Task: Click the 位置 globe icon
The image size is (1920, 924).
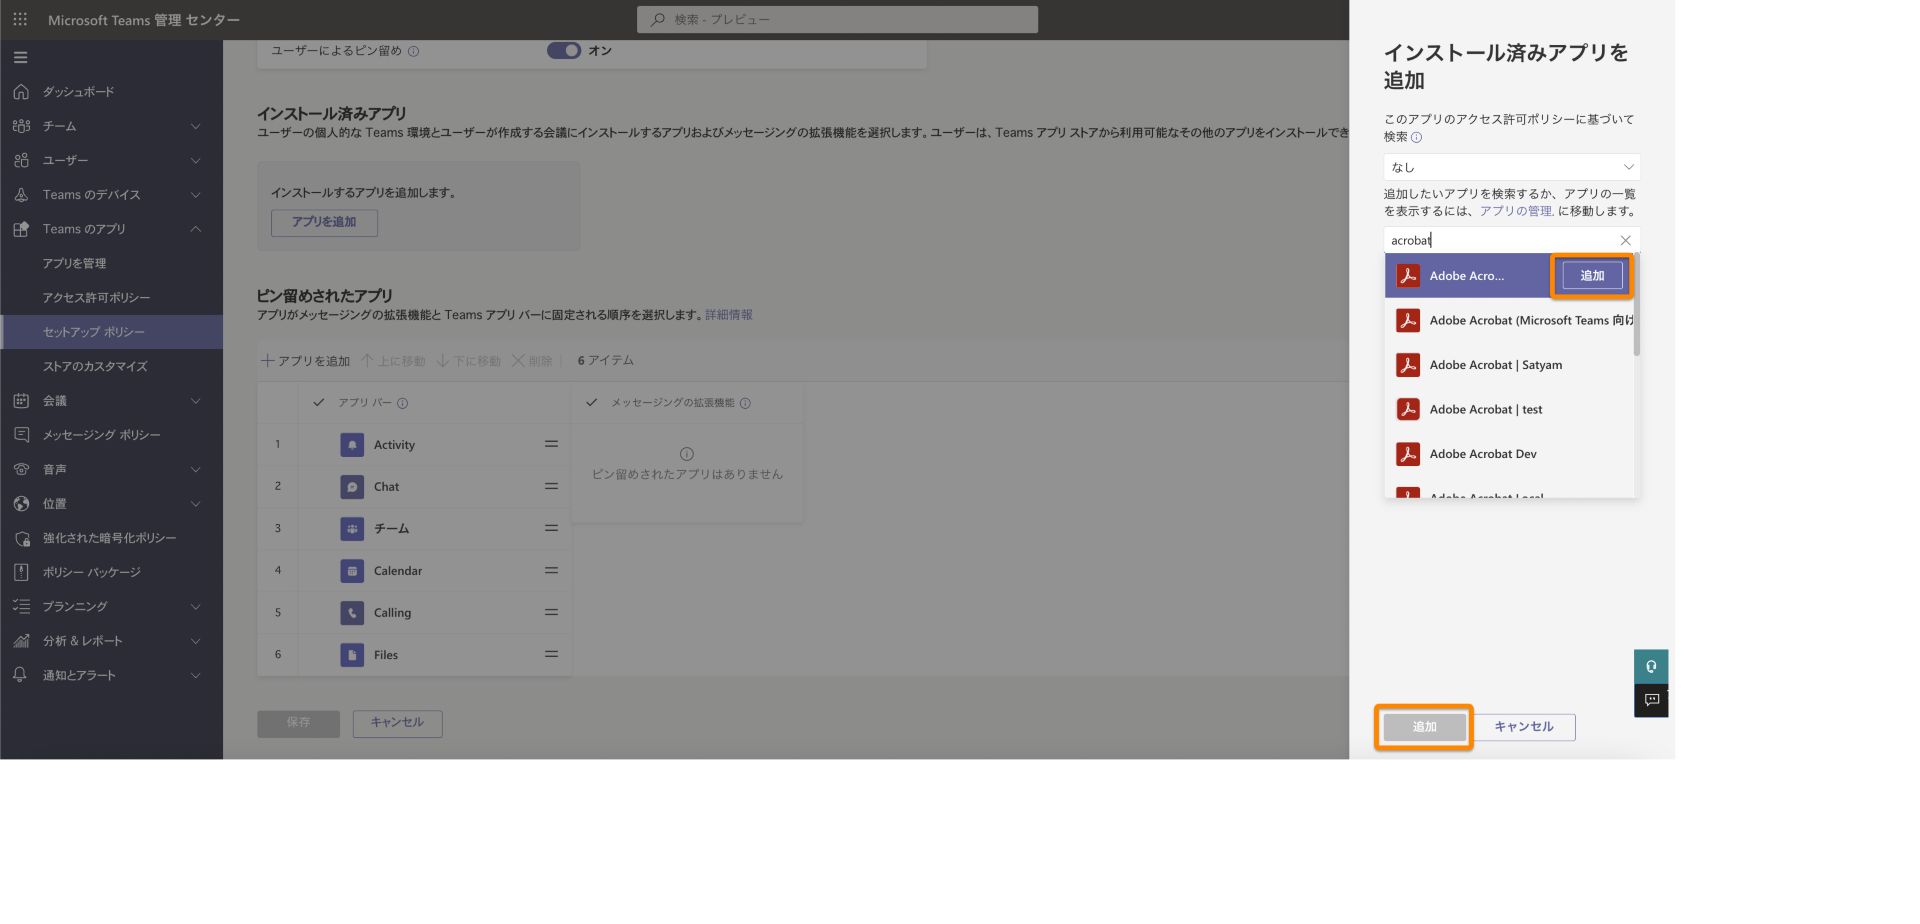Action: 21,504
